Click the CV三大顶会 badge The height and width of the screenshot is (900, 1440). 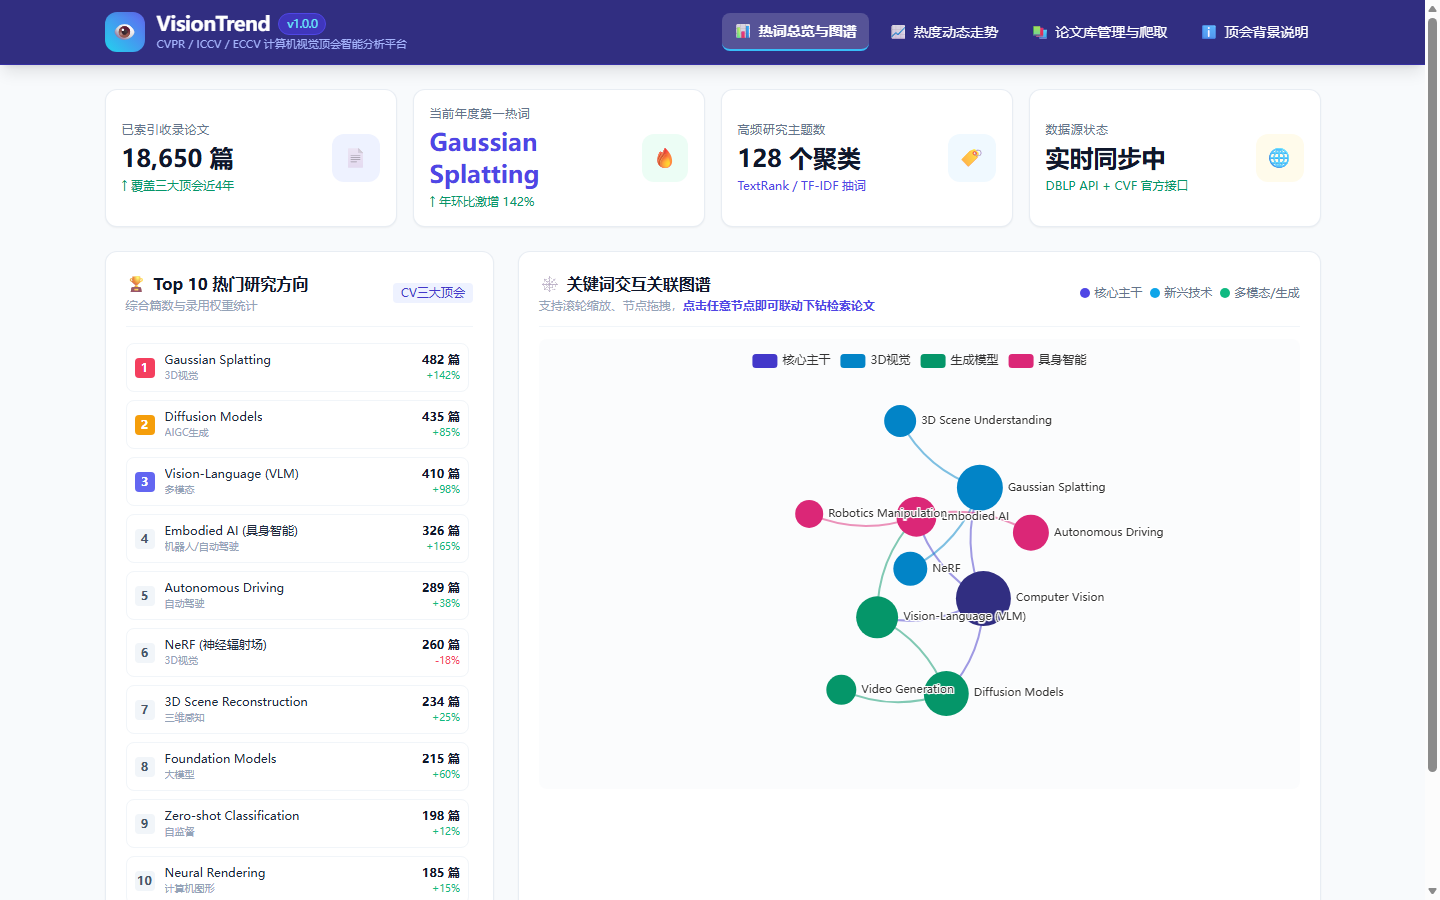433,293
